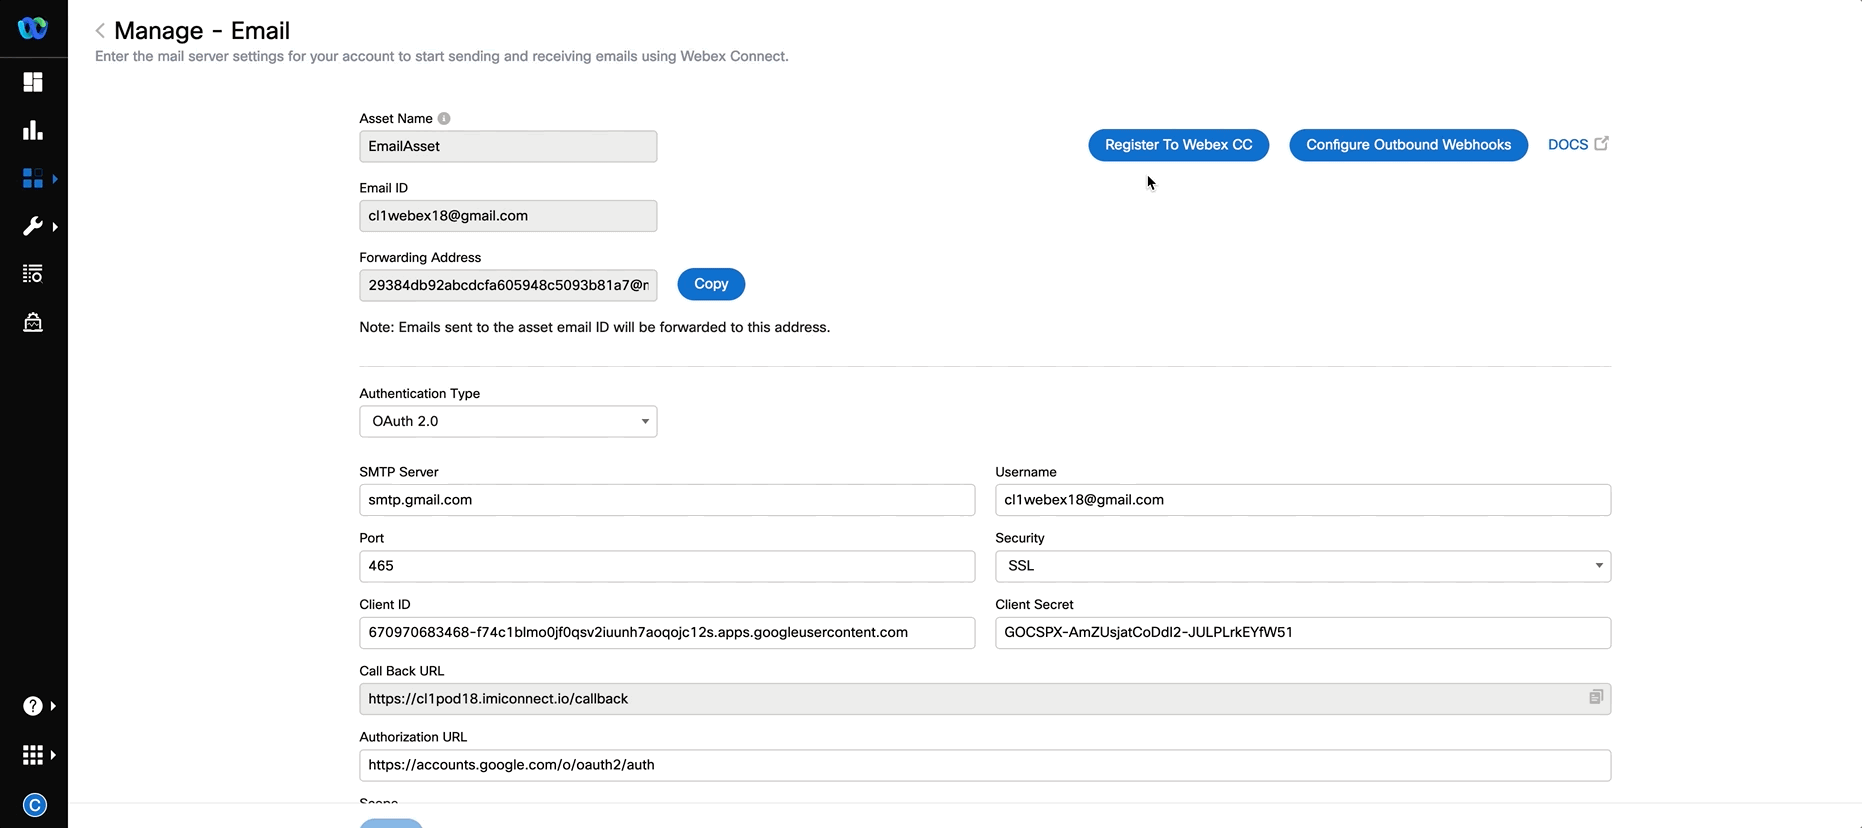
Task: Expand the Assets submenu arrow
Action: point(55,179)
